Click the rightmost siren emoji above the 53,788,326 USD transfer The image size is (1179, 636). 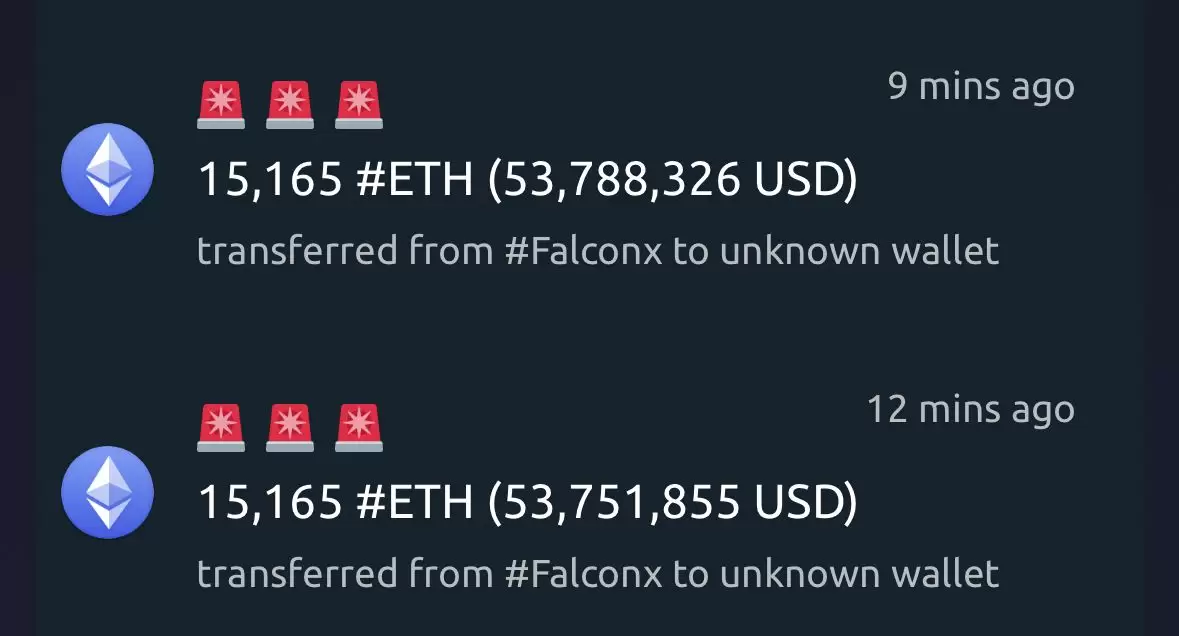(359, 104)
